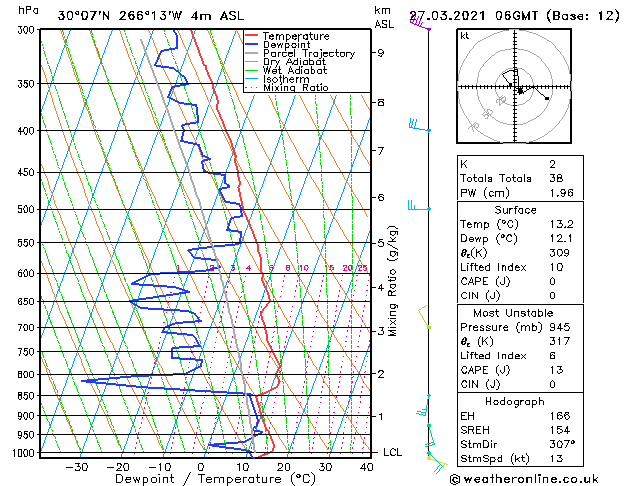This screenshot has width=629, height=486.
Task: Click the Surface Lifted Index value '10'
Action: pos(556,267)
